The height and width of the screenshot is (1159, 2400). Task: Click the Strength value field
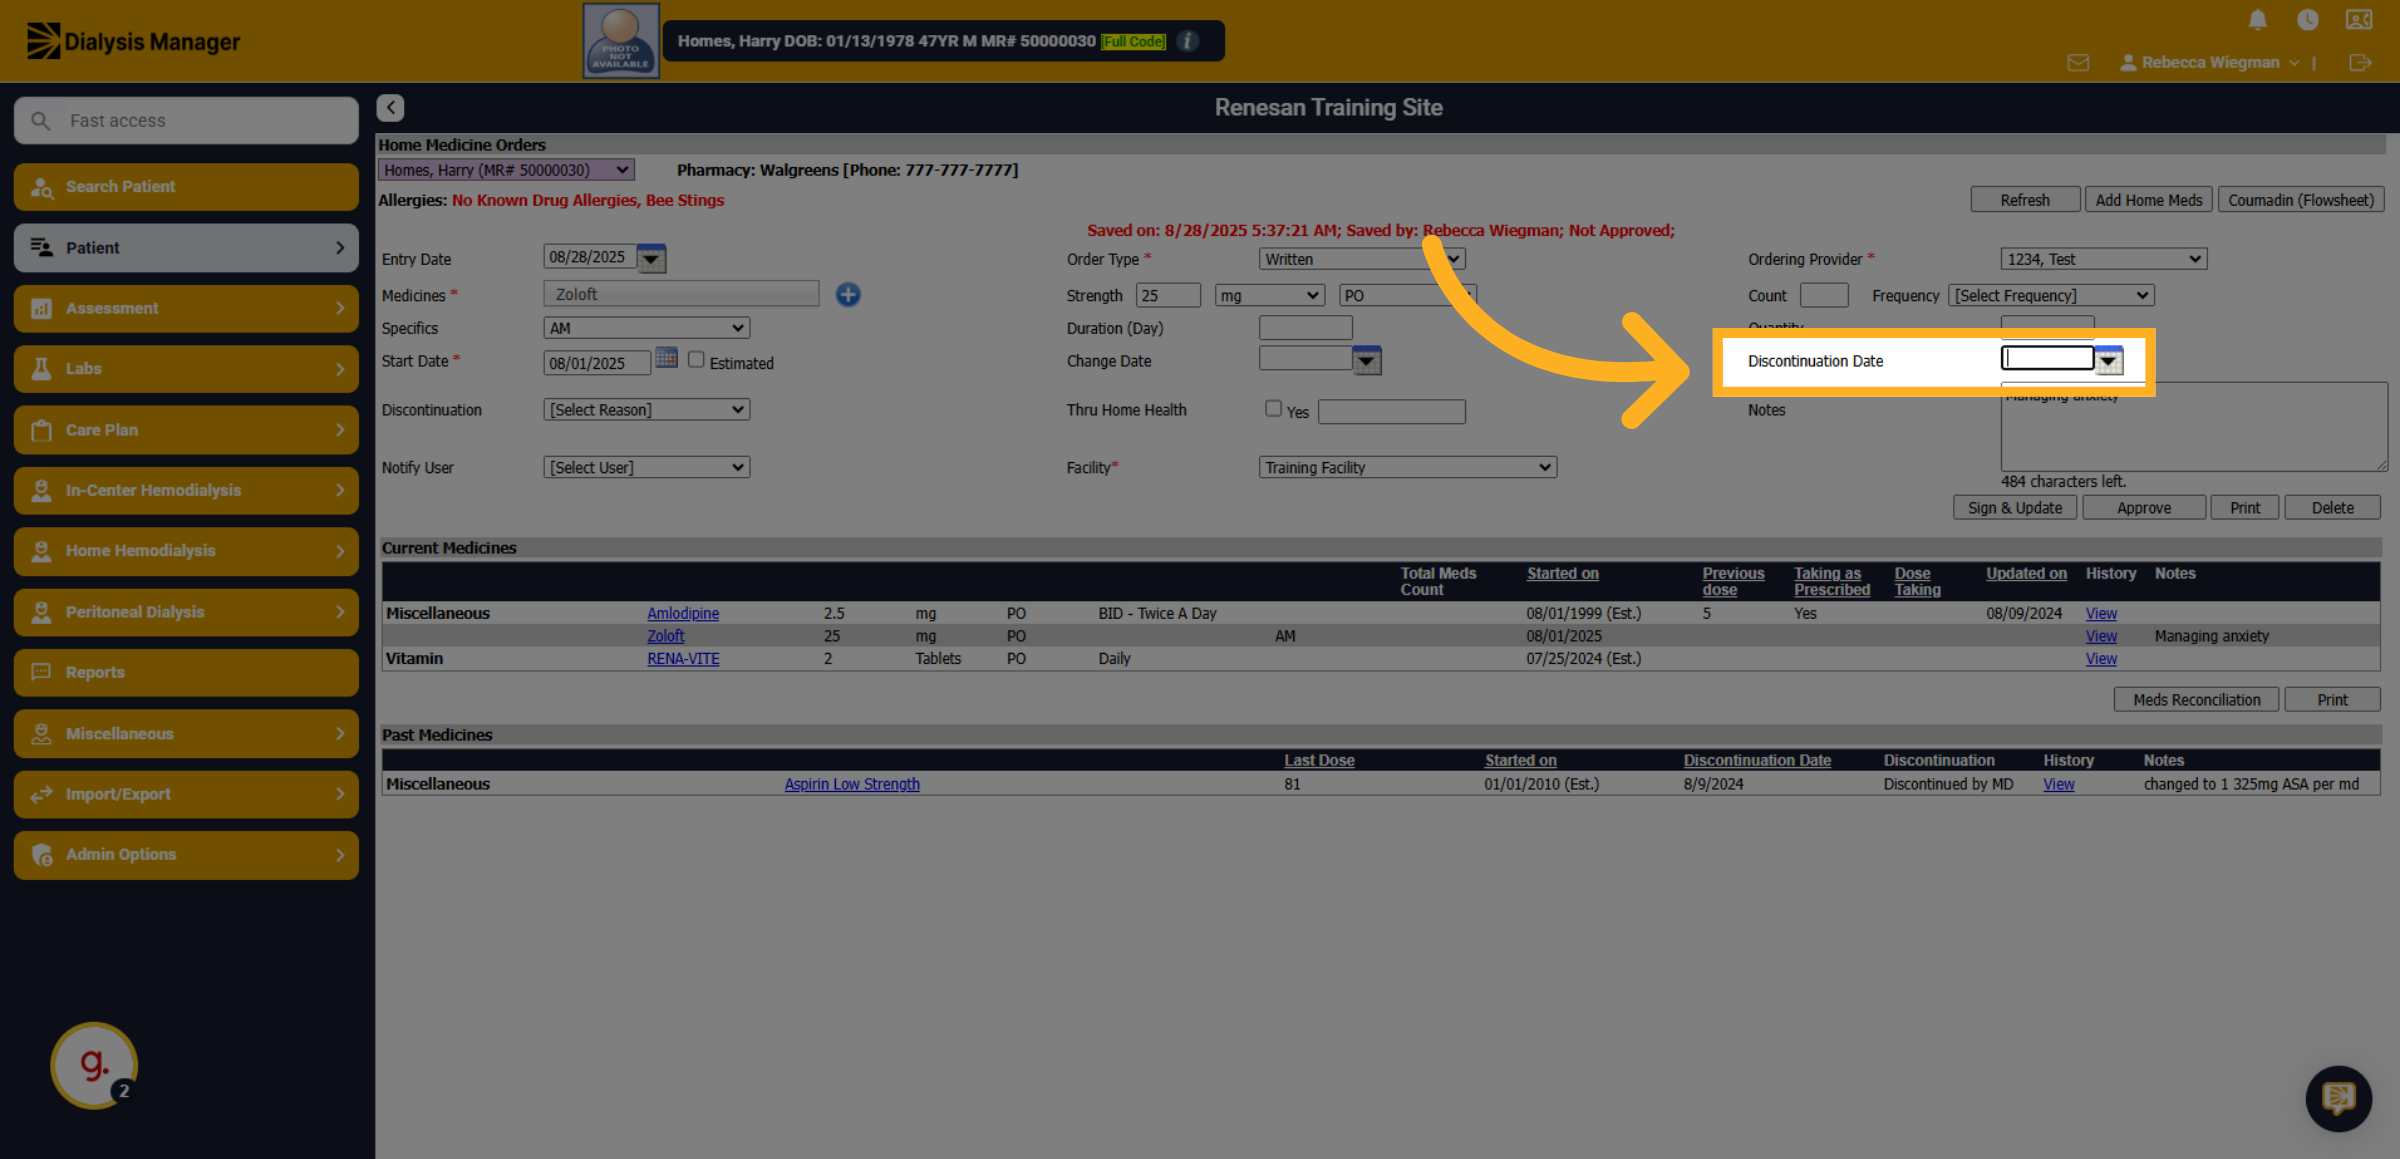pyautogui.click(x=1168, y=295)
